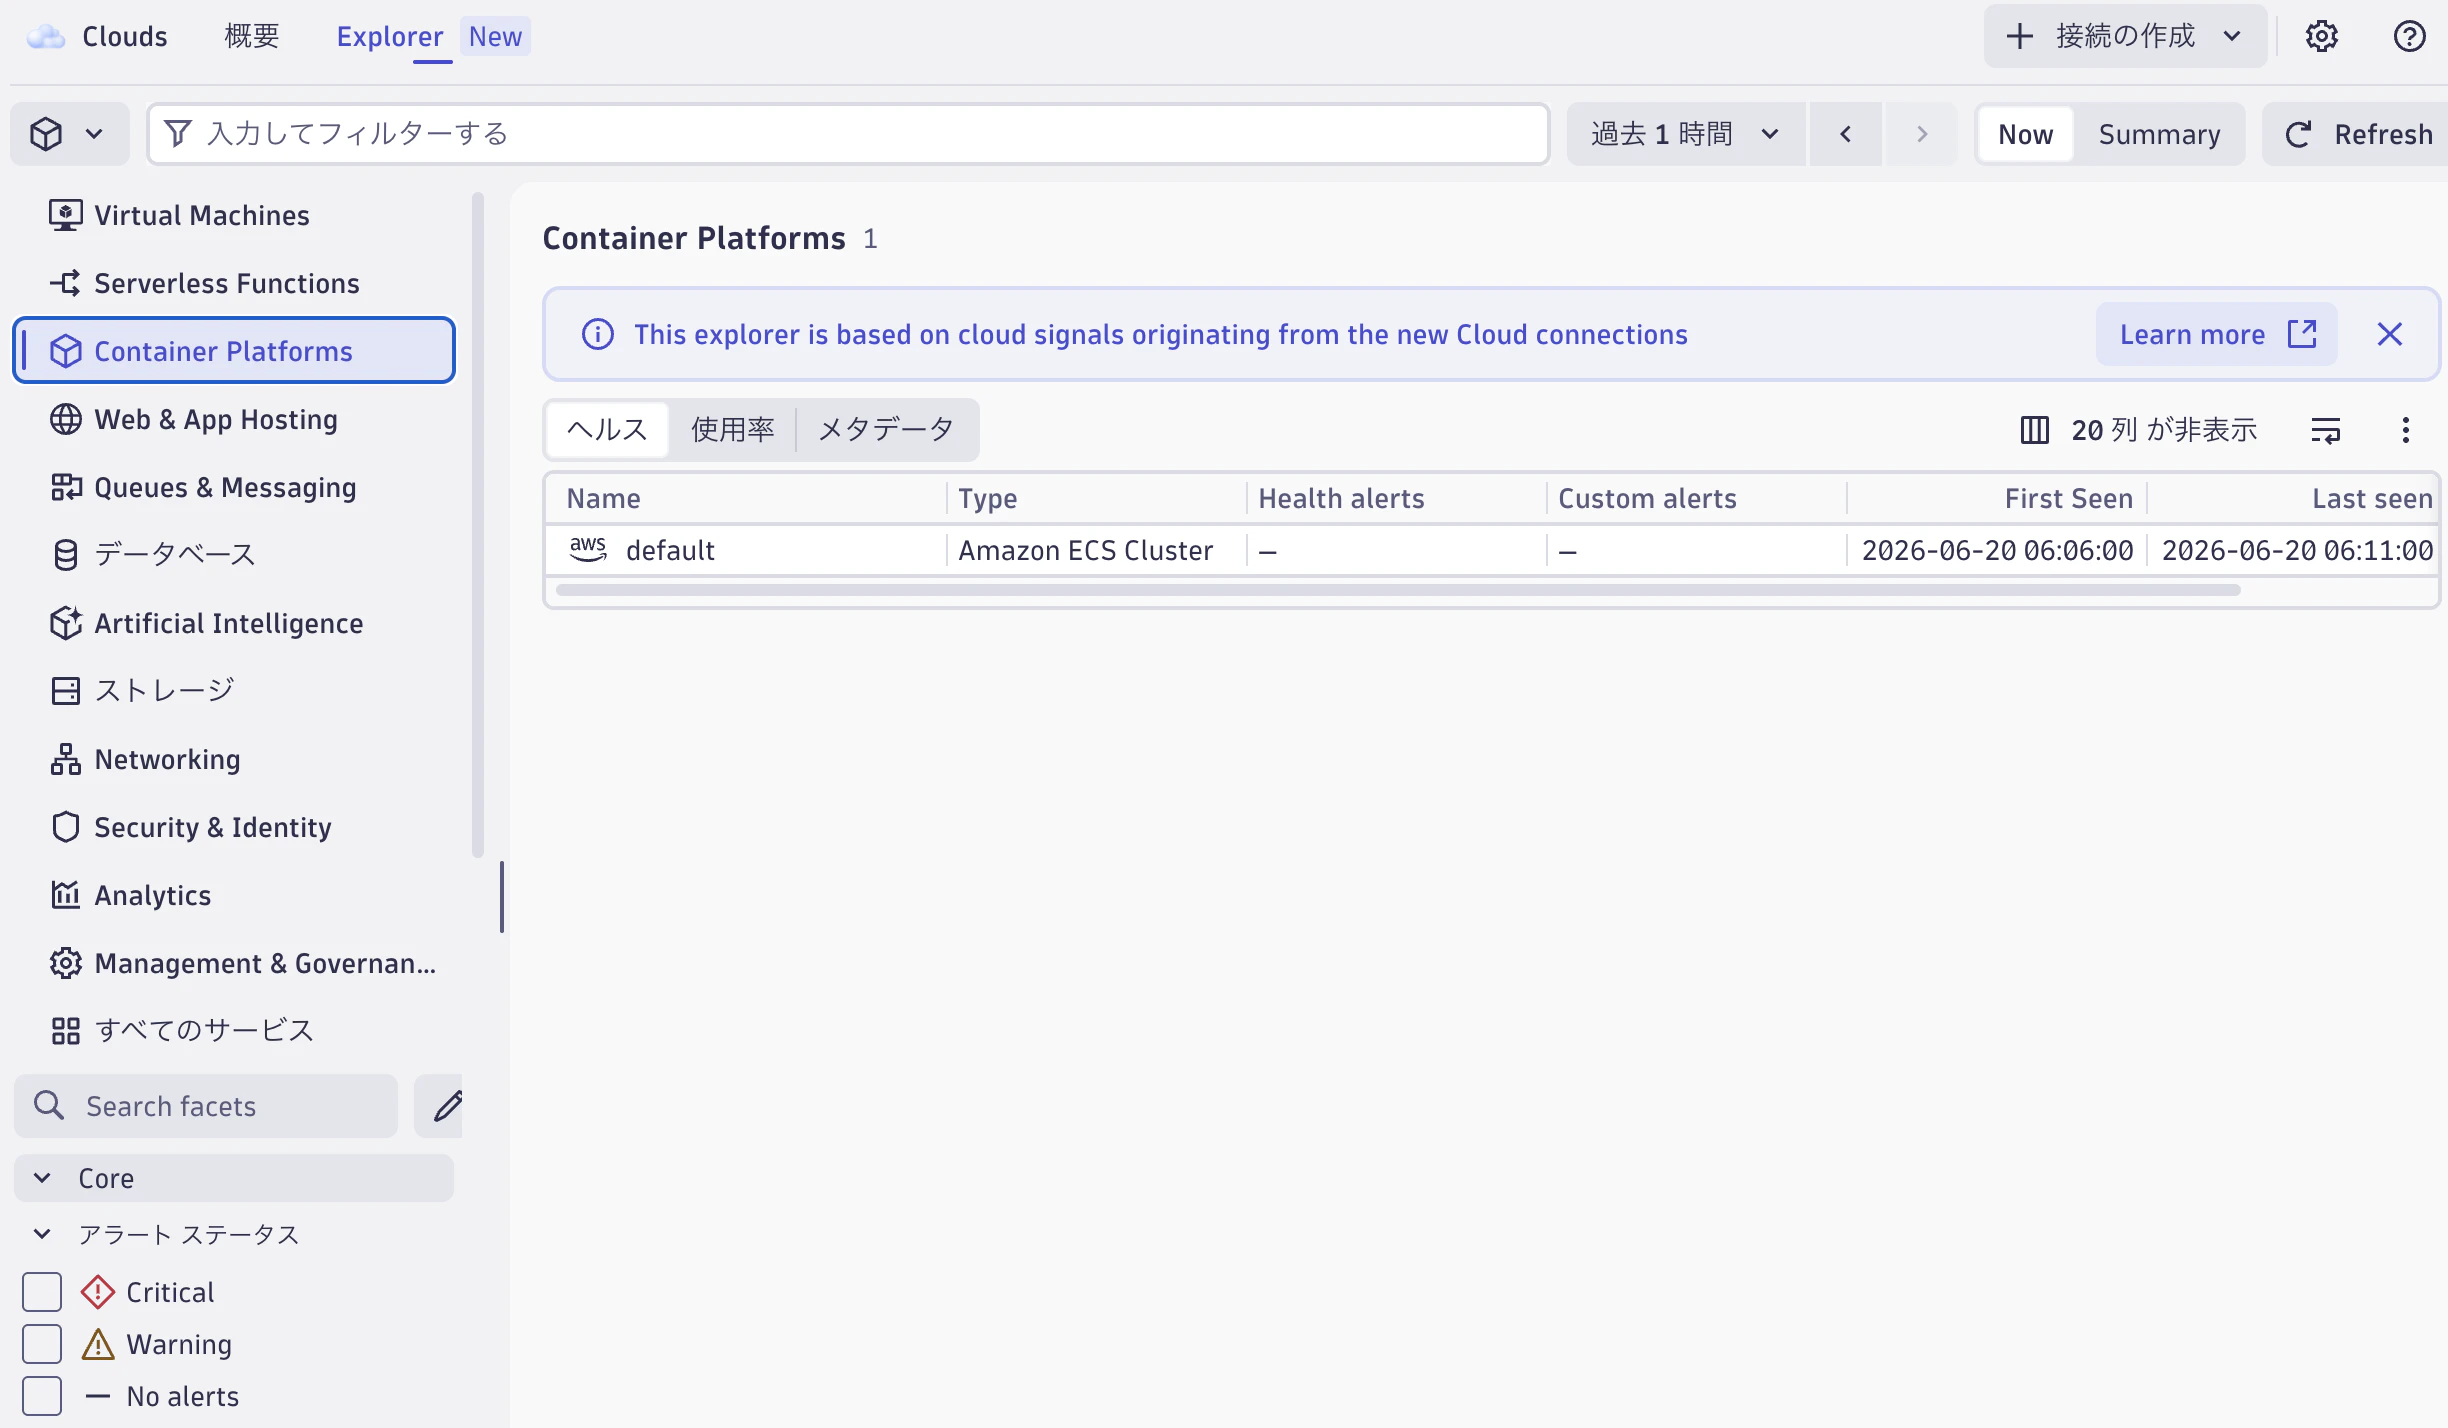Click the Virtual Machines monitor icon
2448x1428 pixels.
[66, 215]
